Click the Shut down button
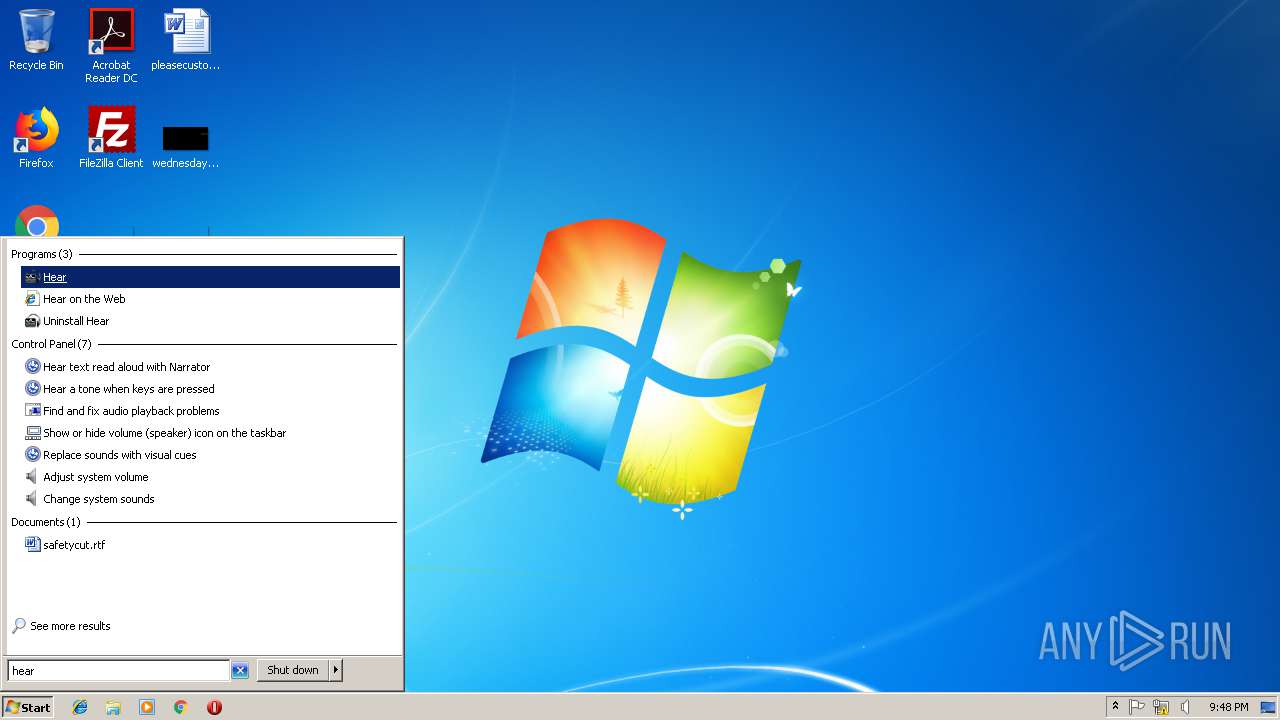1280x720 pixels. pos(293,670)
